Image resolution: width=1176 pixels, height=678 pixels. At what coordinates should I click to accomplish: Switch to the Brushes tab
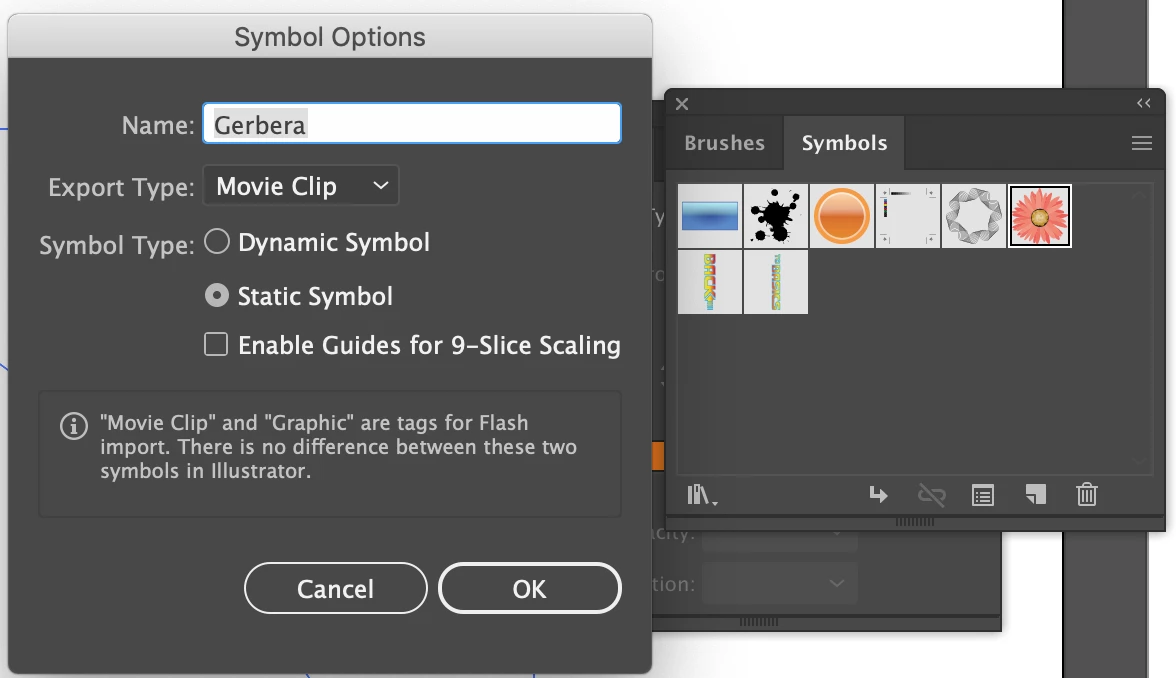click(x=724, y=142)
